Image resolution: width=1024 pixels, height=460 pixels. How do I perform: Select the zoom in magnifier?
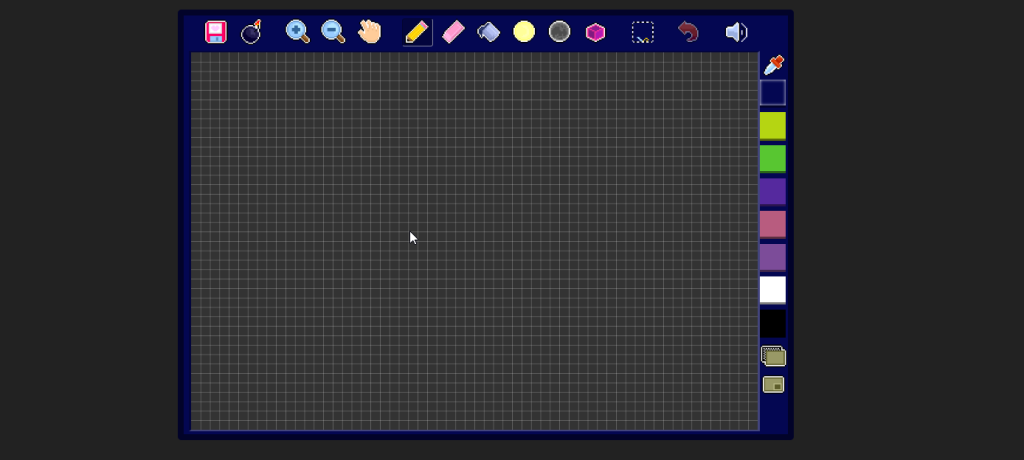pyautogui.click(x=297, y=31)
